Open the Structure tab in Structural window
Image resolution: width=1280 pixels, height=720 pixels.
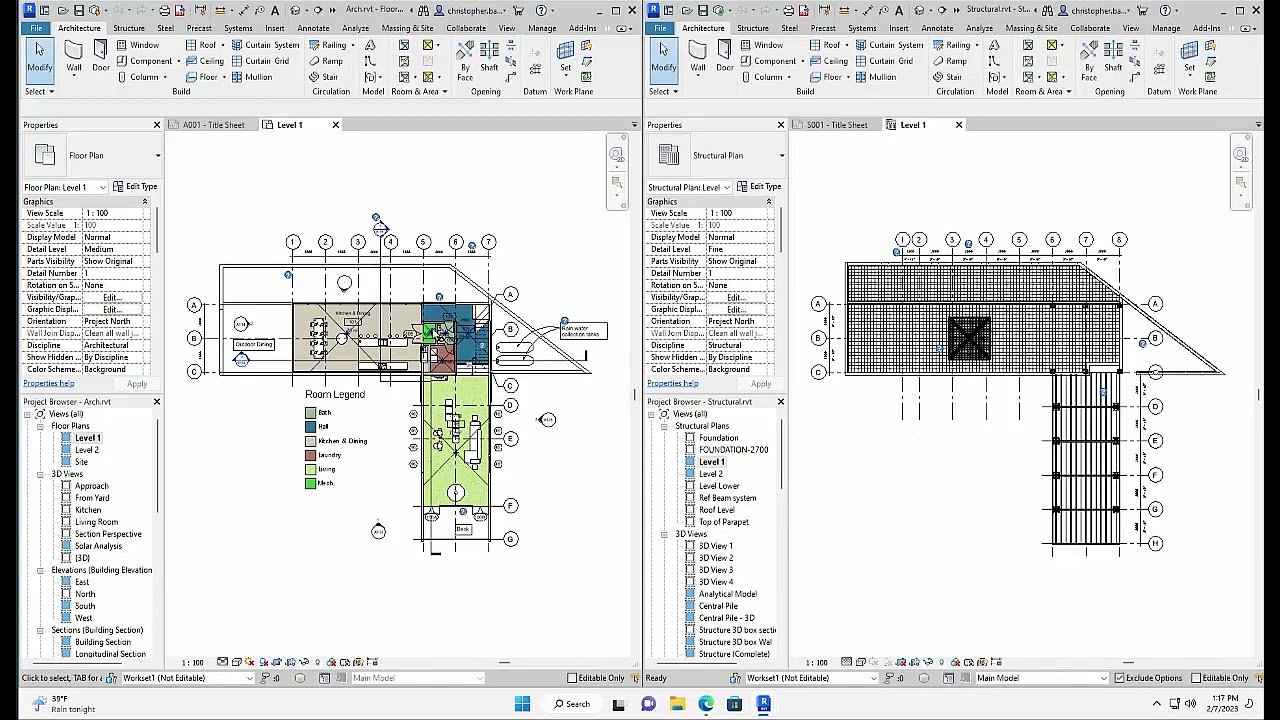pyautogui.click(x=753, y=28)
